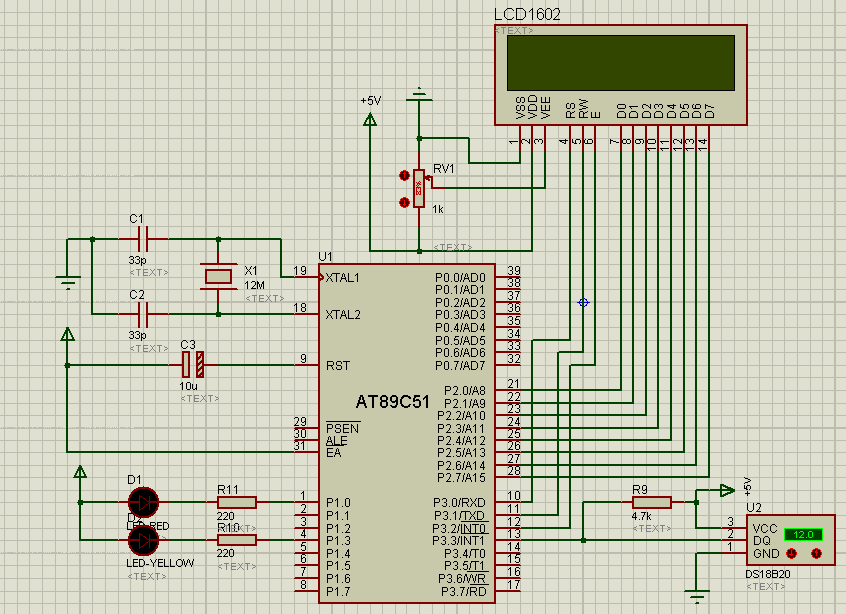This screenshot has width=846, height=614.
Task: Select the C2 capacitor symbol
Action: 143,314
